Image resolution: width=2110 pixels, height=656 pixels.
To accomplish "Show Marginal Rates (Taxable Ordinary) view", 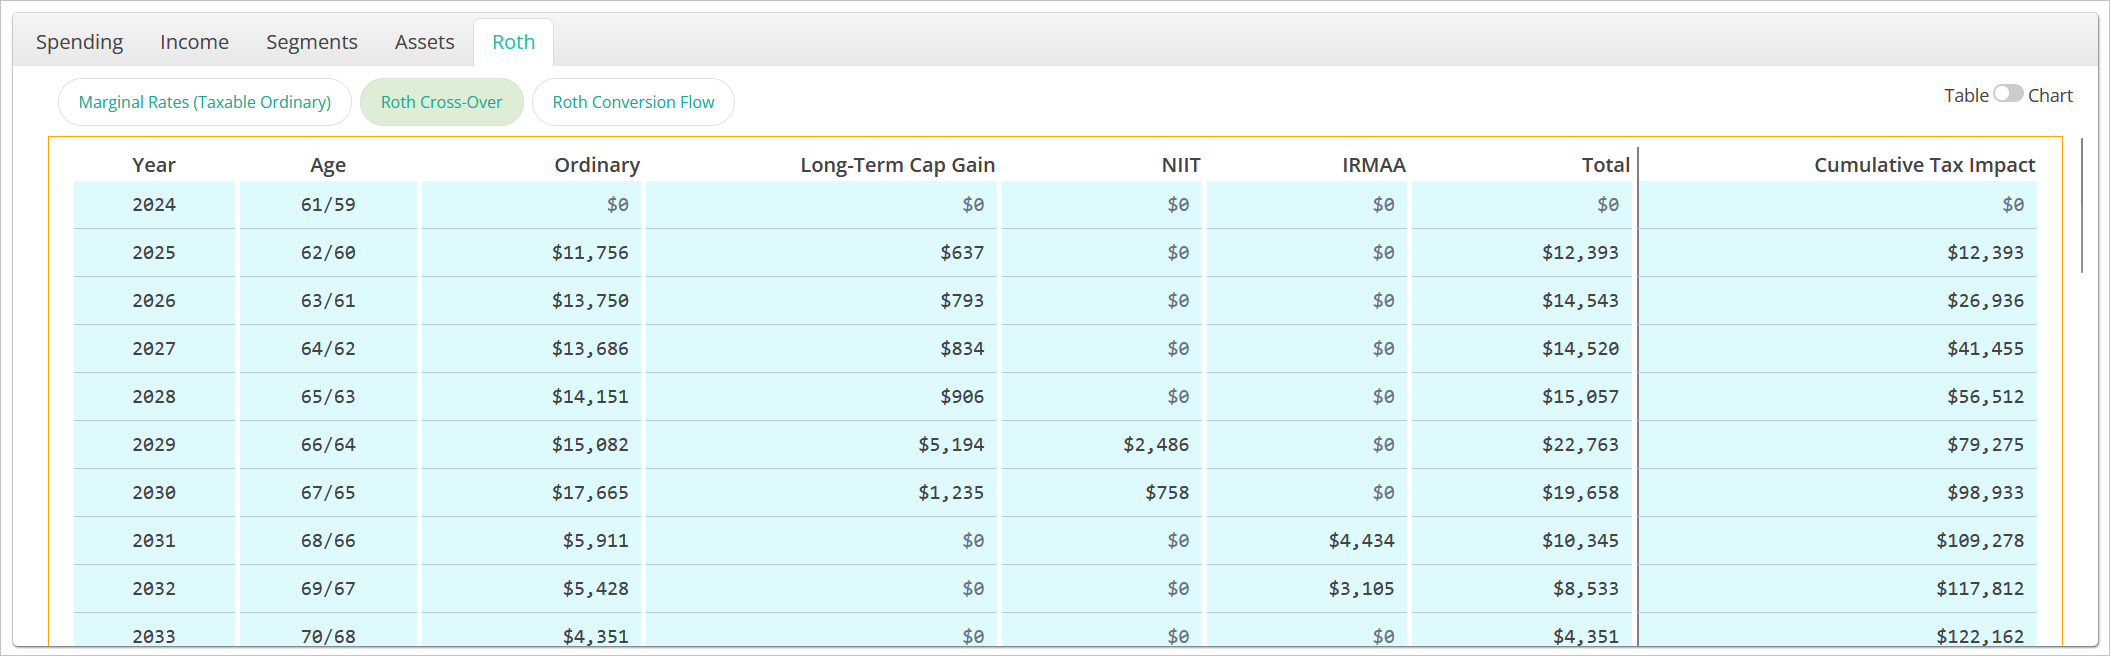I will pos(205,102).
